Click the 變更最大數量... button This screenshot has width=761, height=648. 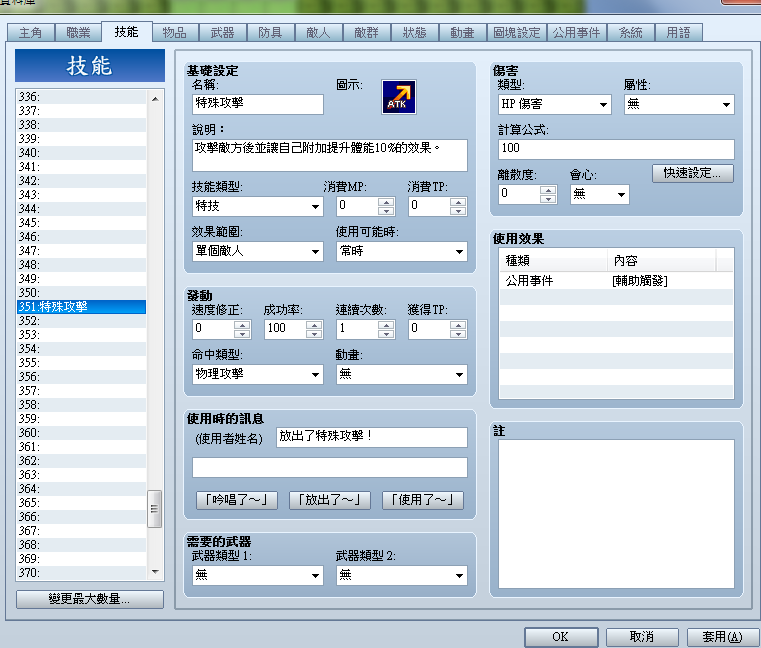click(x=90, y=599)
